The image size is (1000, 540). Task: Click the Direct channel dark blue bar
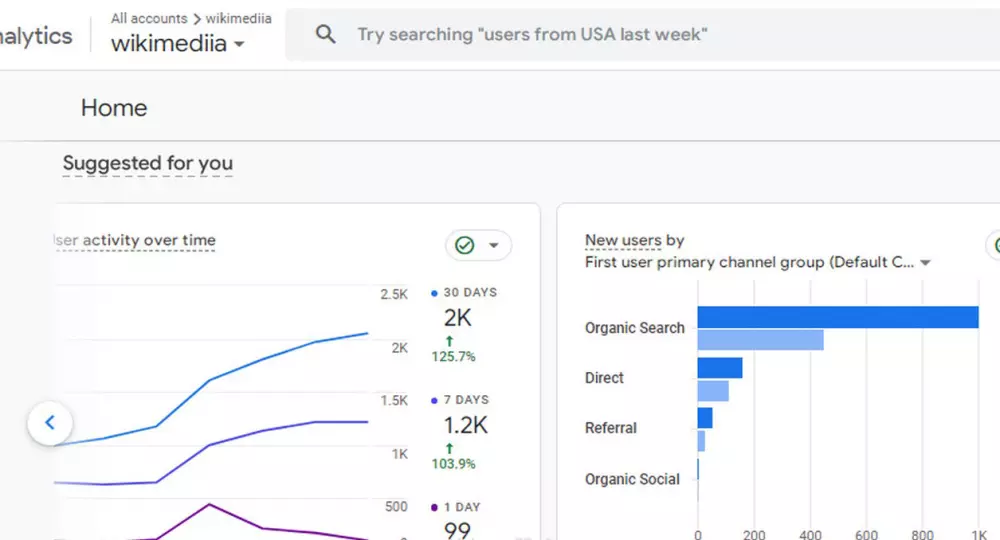pyautogui.click(x=720, y=368)
